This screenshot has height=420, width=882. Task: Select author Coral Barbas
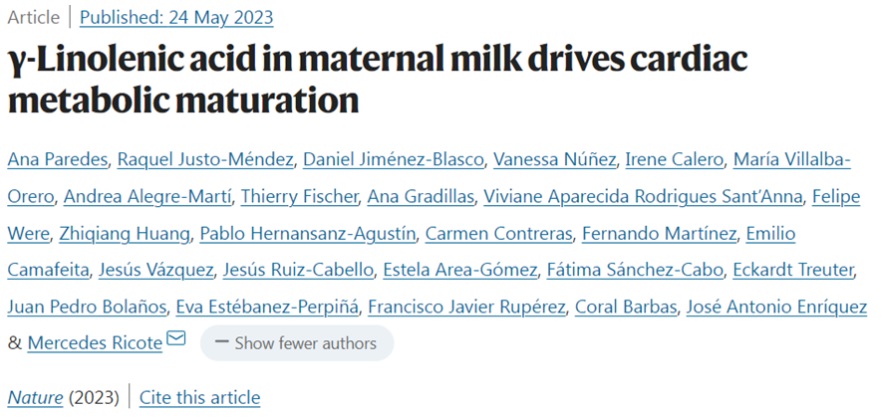coord(625,306)
